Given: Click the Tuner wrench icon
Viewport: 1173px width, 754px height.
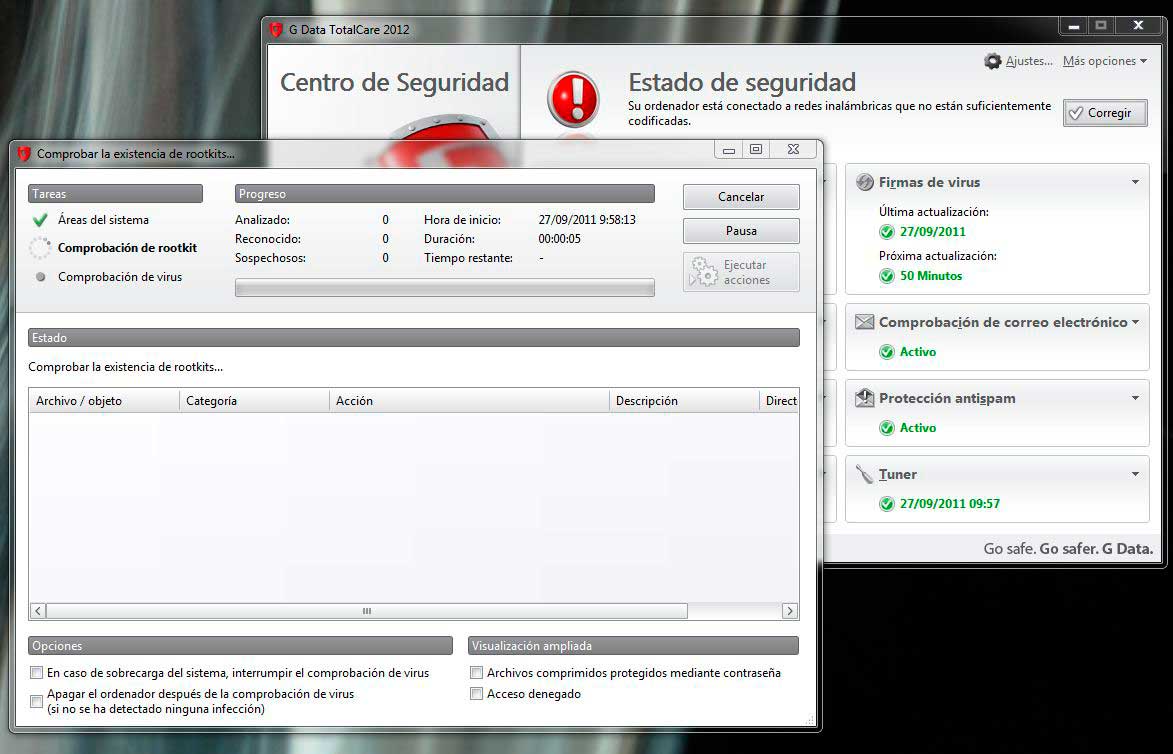Looking at the screenshot, I should 864,475.
